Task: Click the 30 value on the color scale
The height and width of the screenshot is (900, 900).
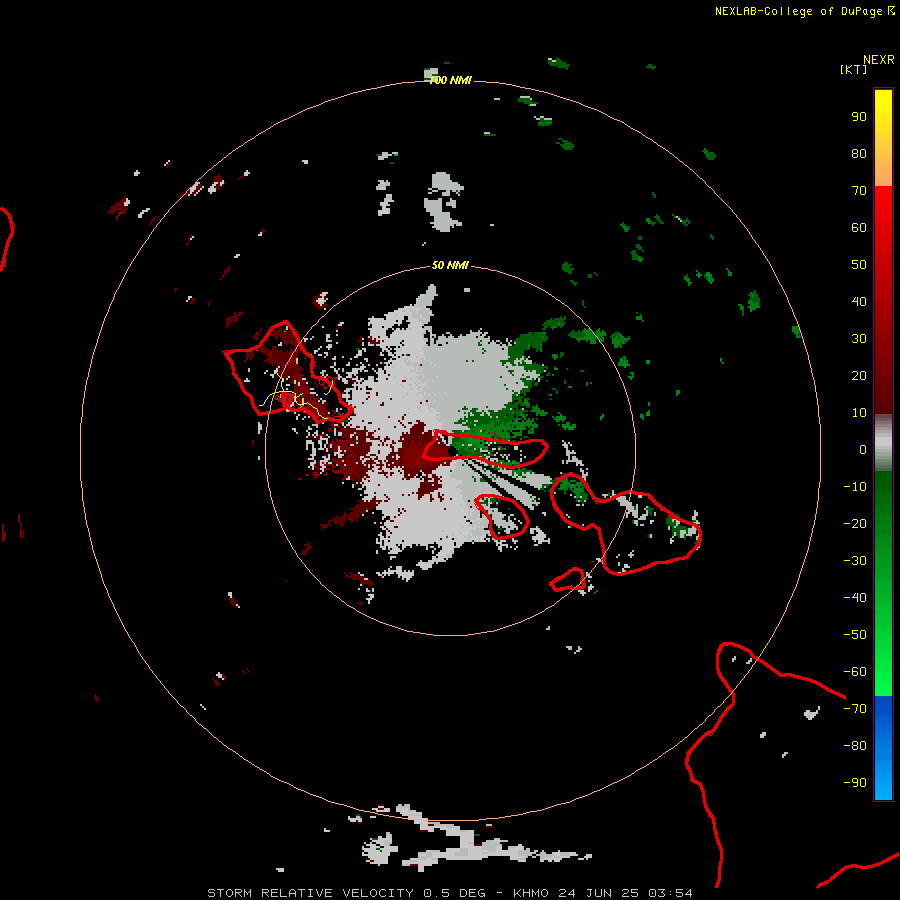Action: click(859, 339)
